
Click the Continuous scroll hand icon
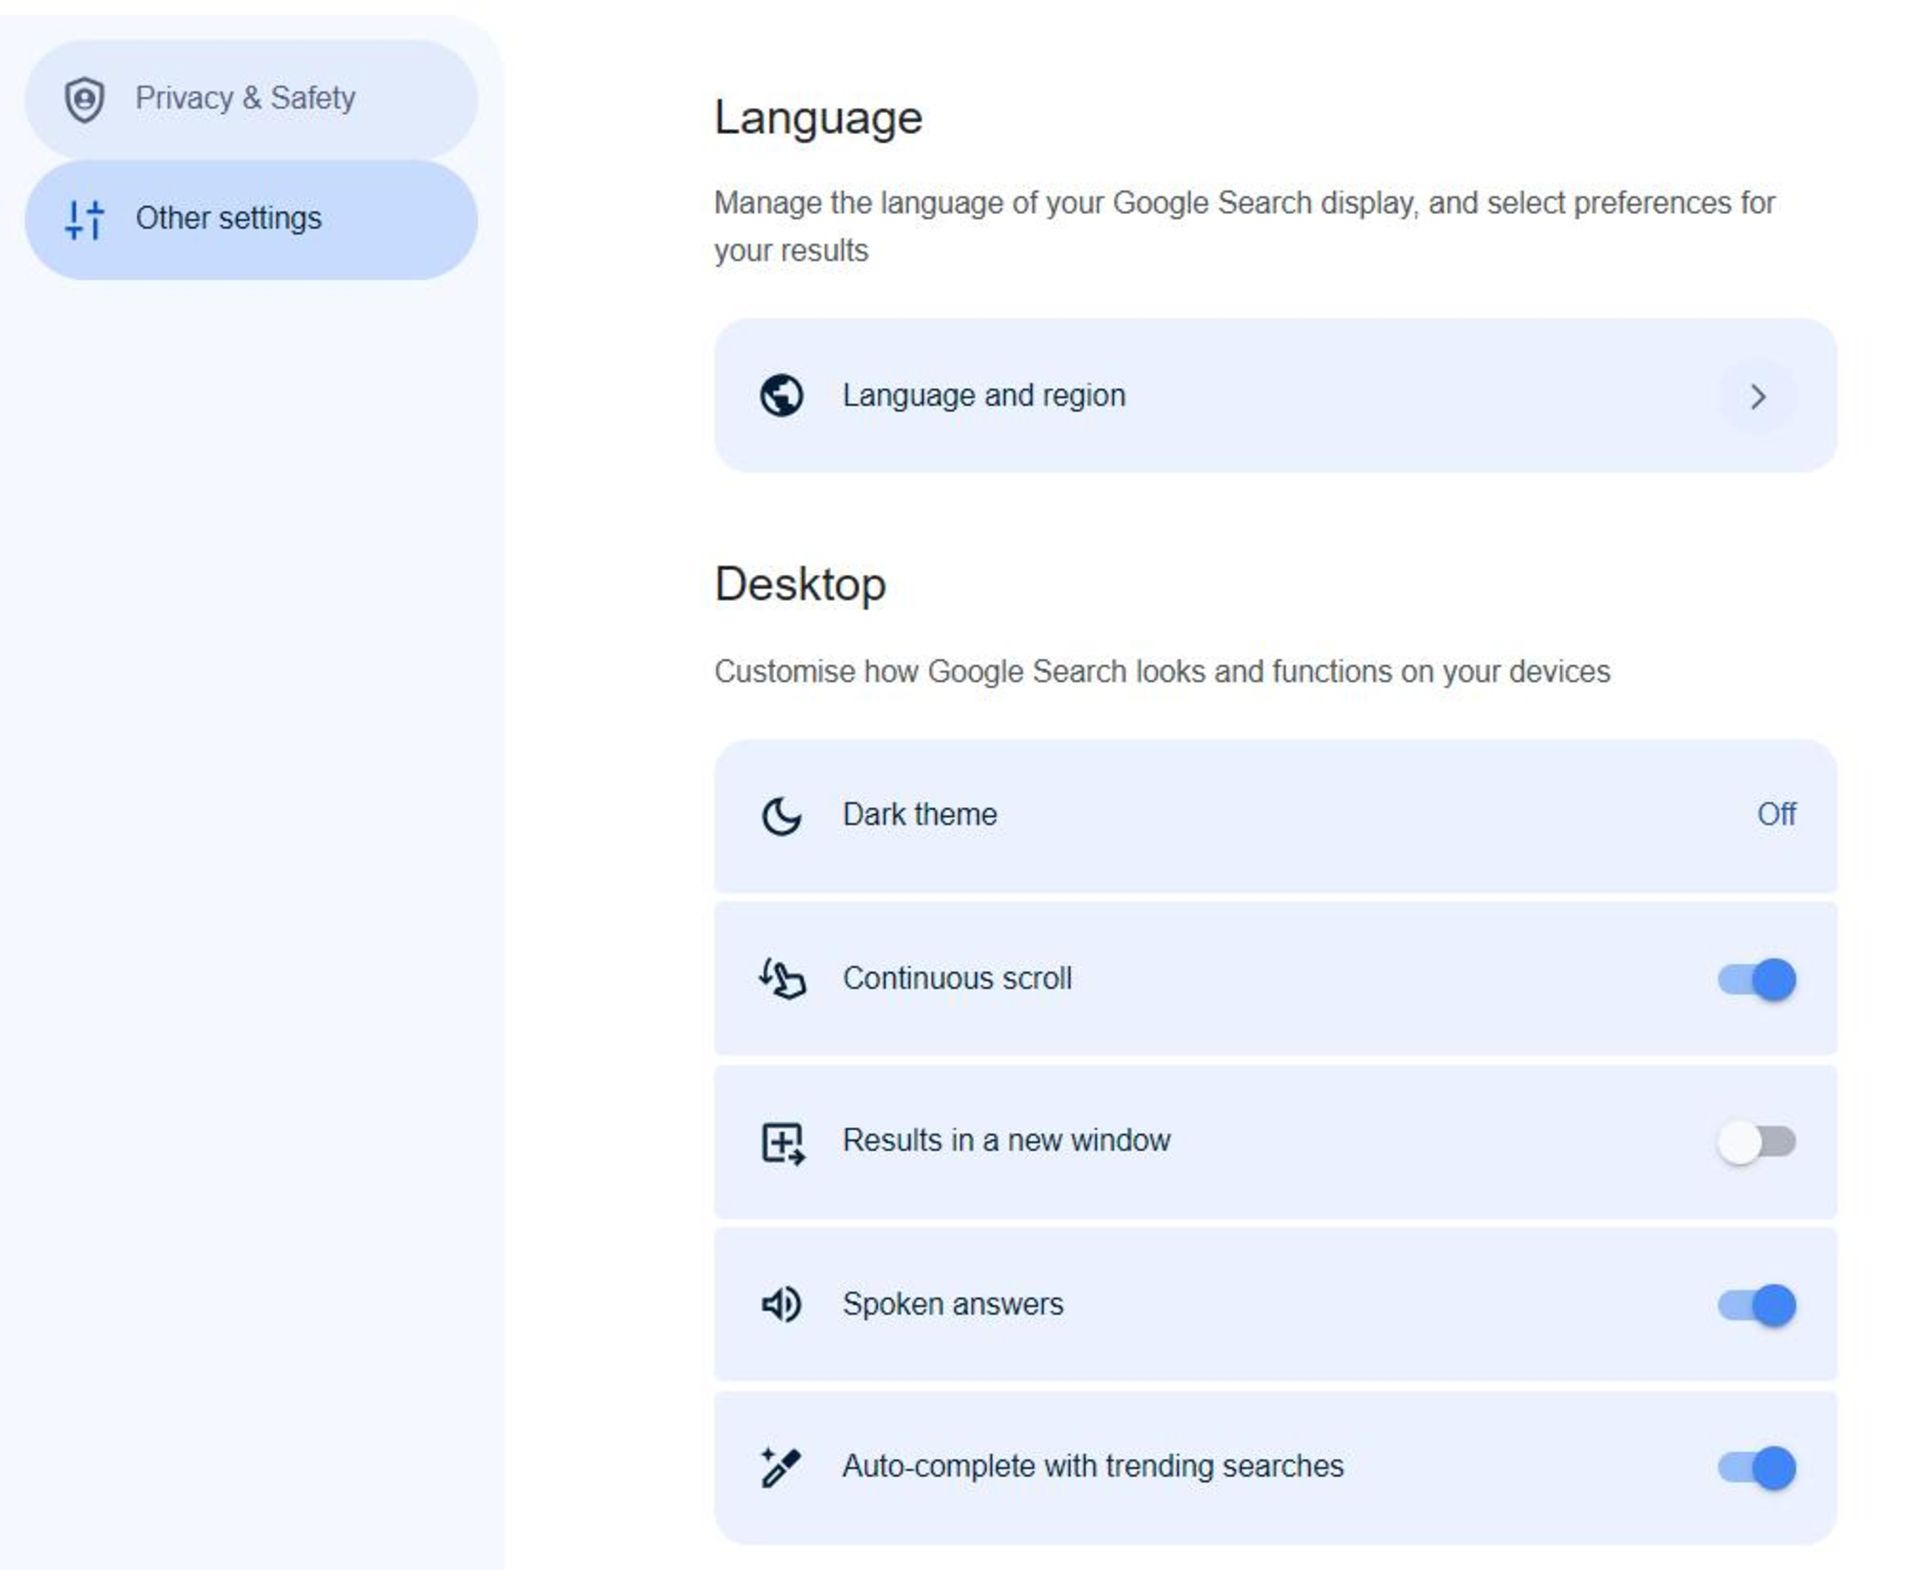781,978
